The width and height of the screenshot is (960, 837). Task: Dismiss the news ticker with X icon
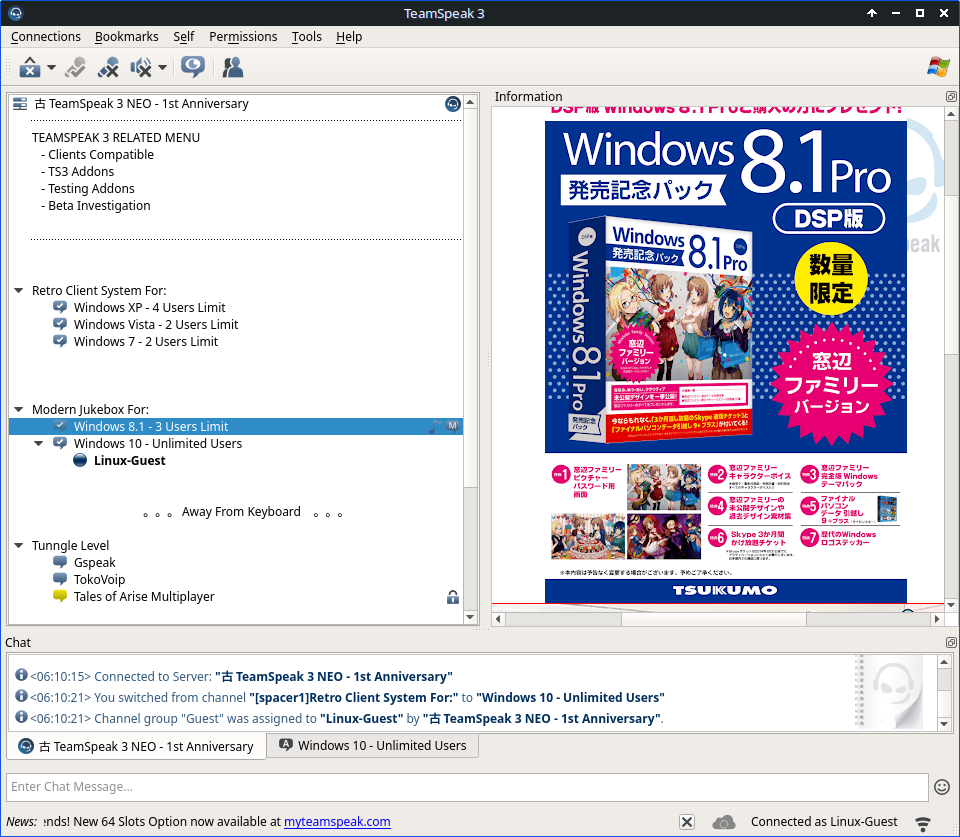[687, 822]
